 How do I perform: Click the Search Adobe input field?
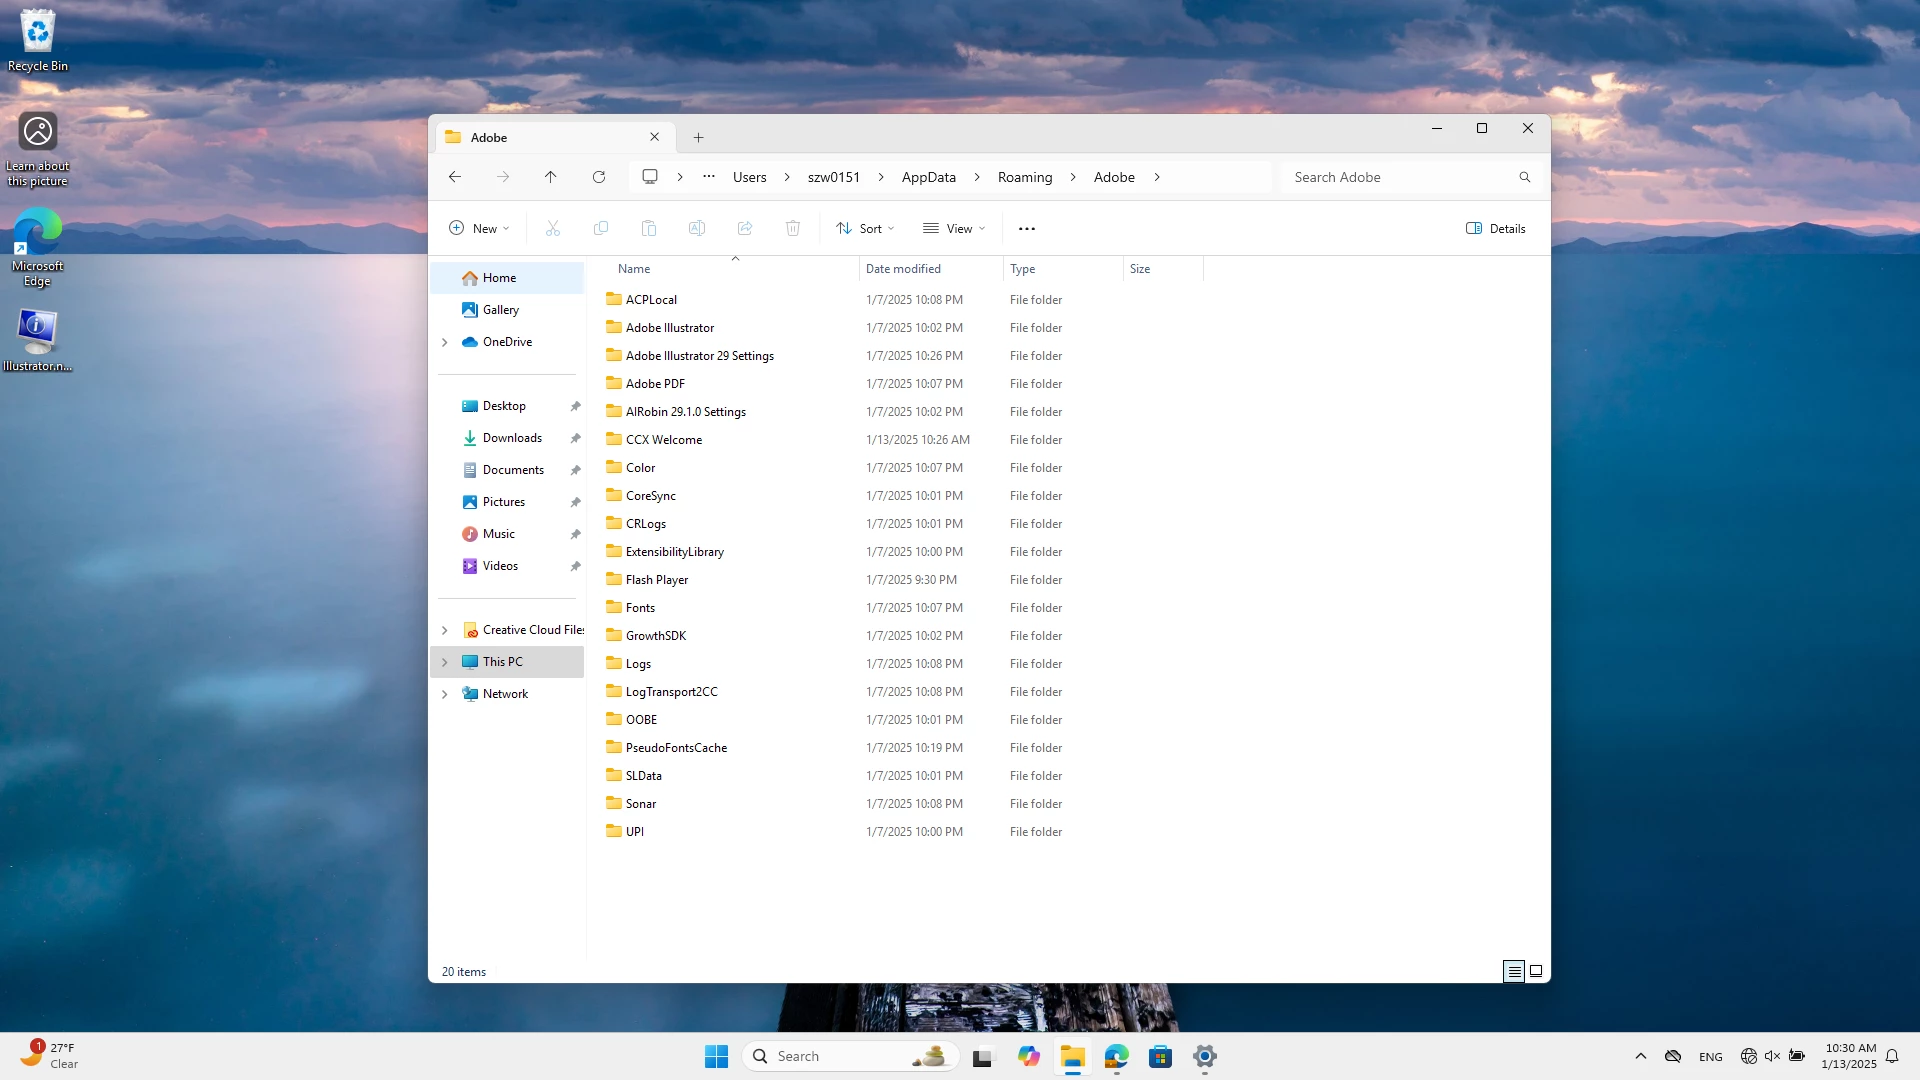[1400, 177]
